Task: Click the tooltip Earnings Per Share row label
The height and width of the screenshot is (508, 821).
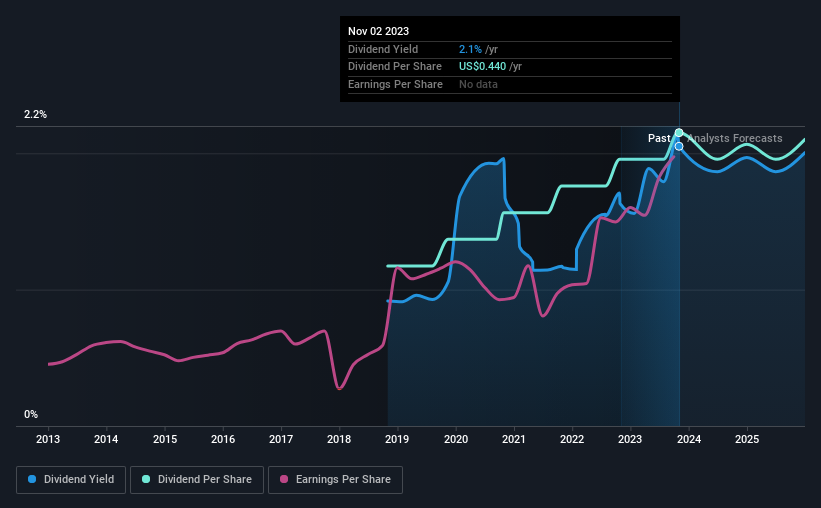Action: tap(395, 84)
